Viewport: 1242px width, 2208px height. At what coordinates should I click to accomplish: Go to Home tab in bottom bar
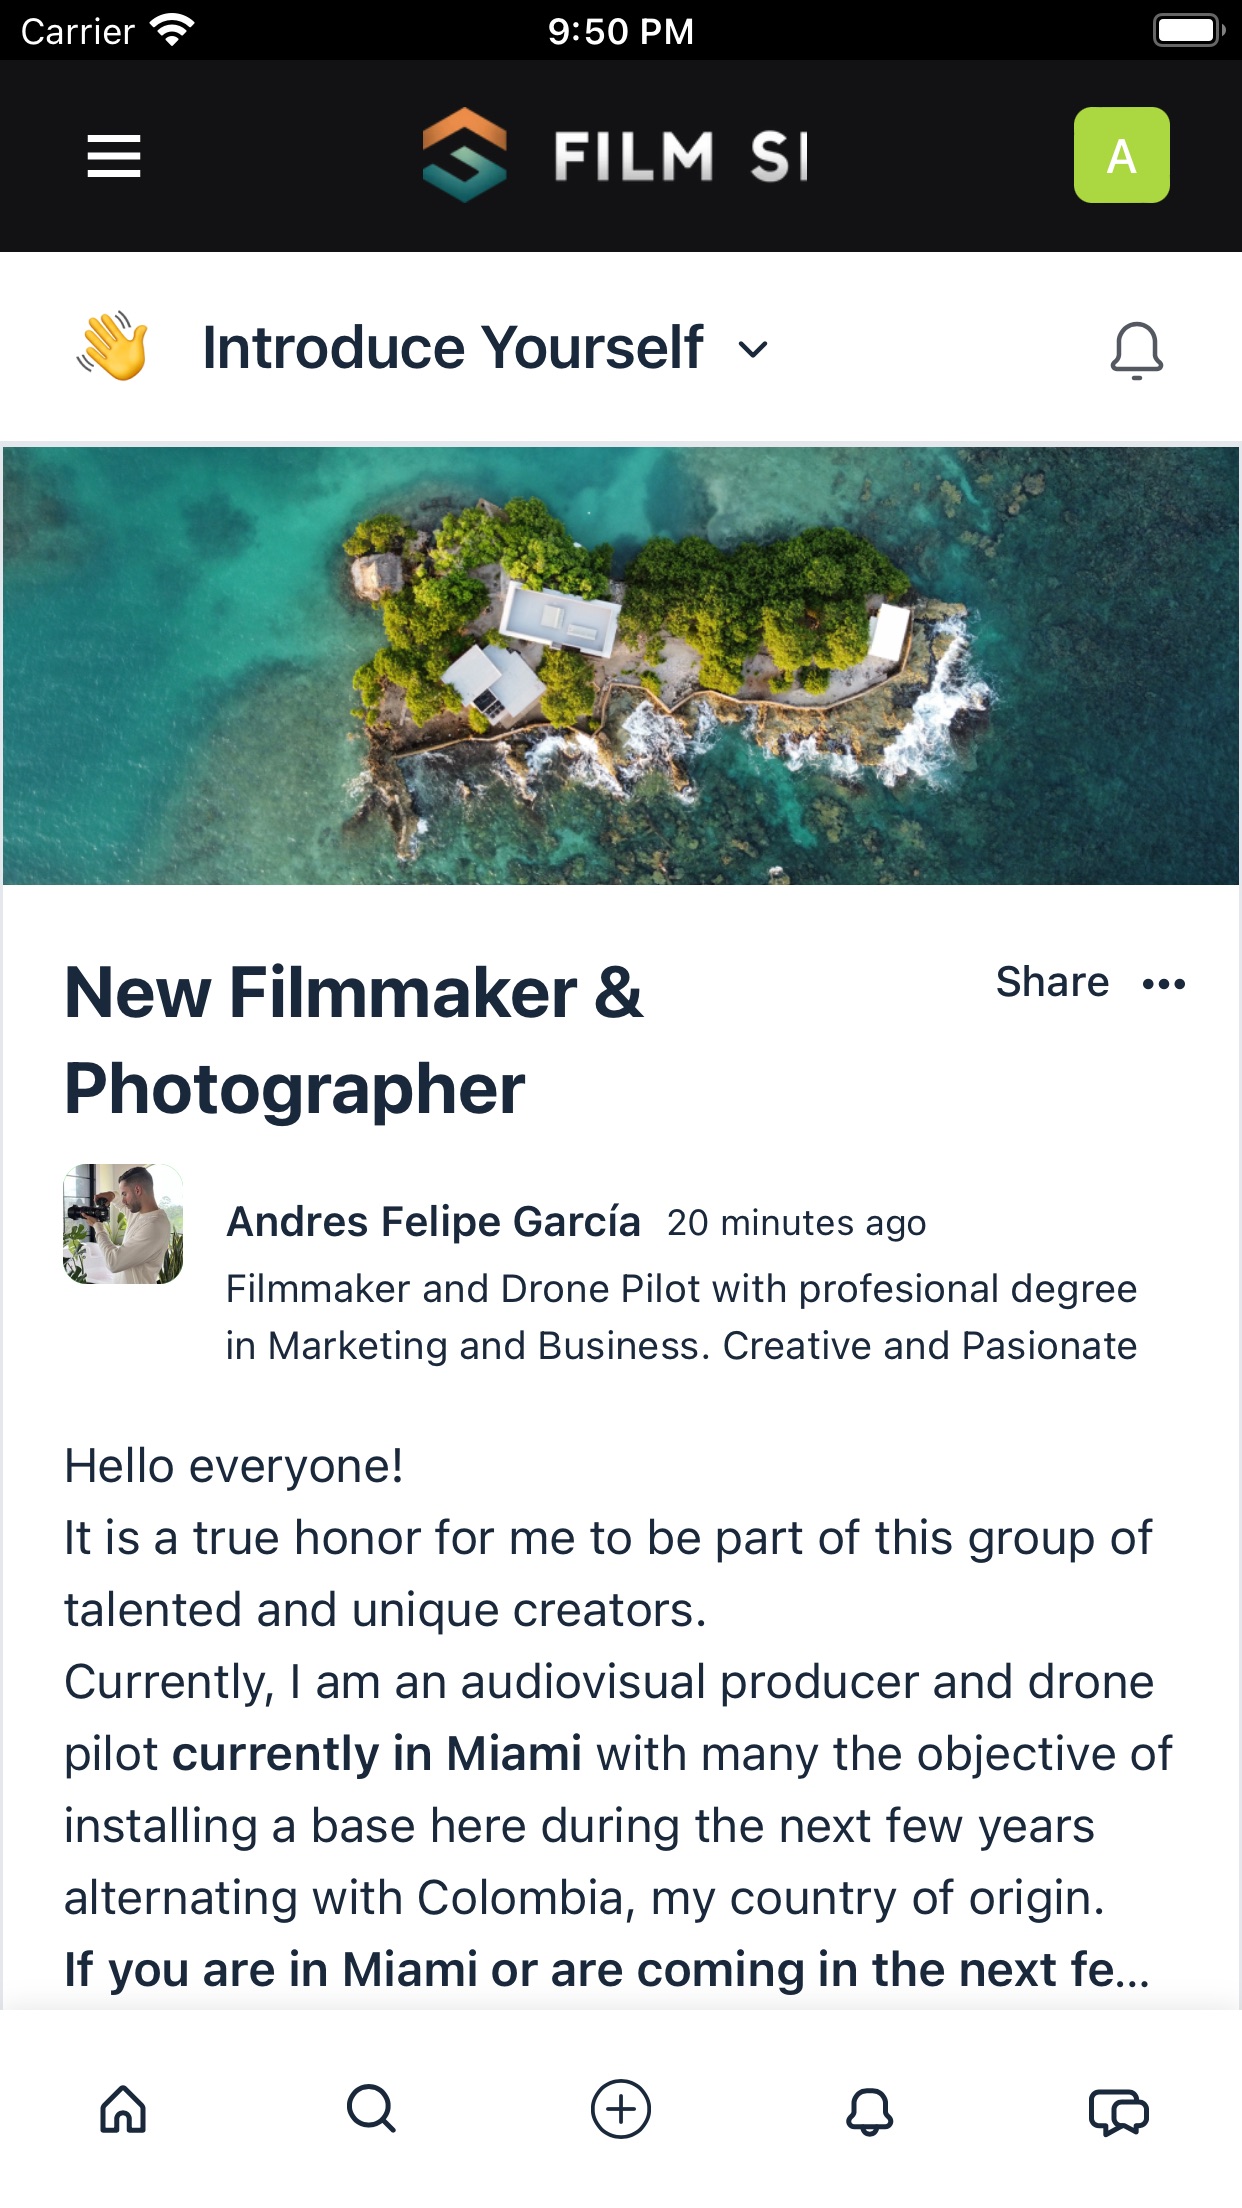[x=123, y=2110]
